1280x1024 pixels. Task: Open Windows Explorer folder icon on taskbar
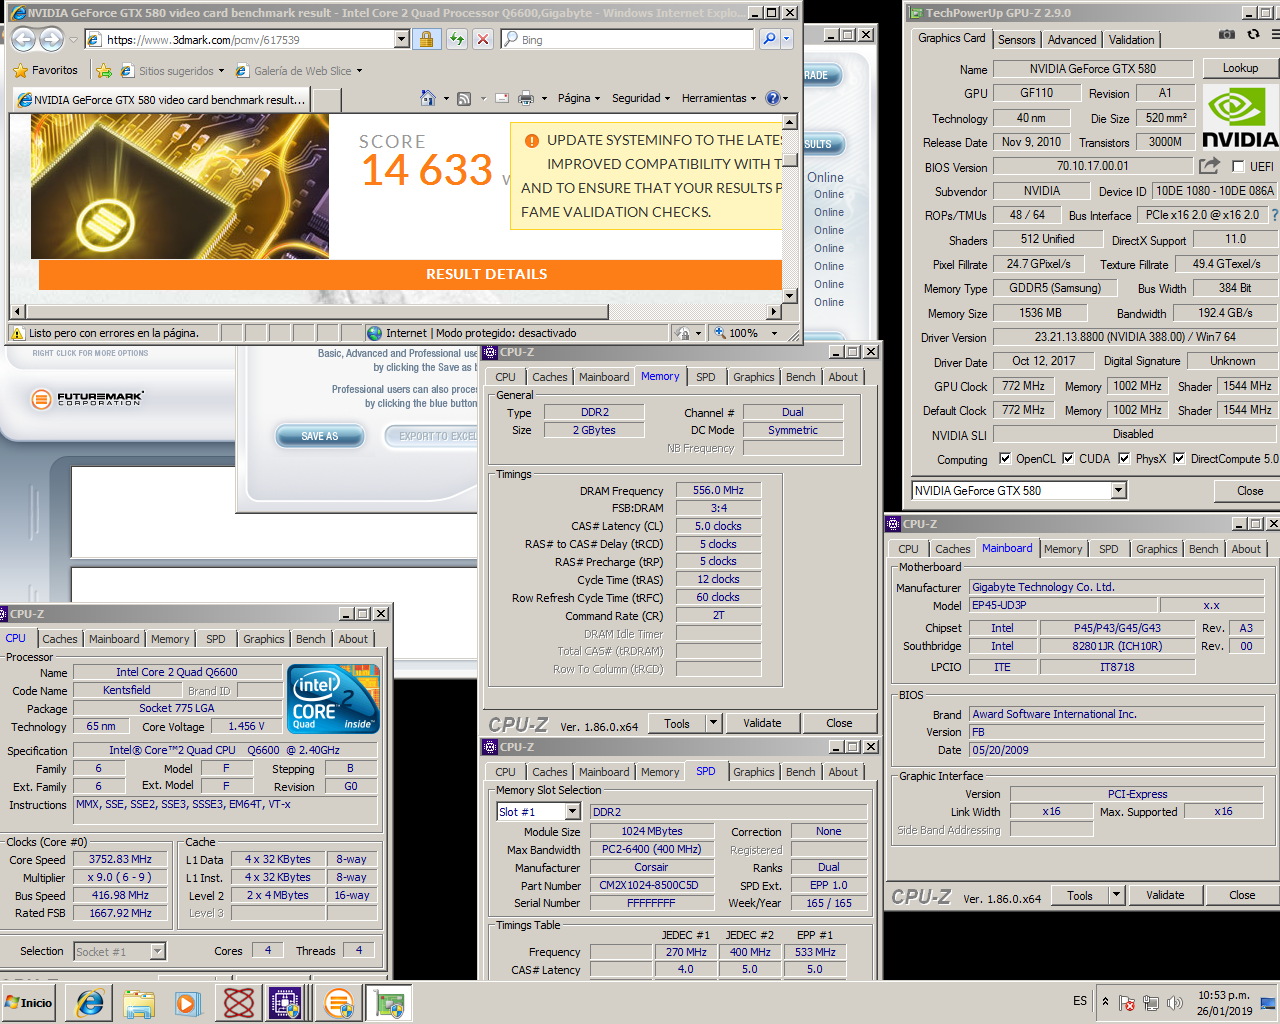[x=139, y=1003]
